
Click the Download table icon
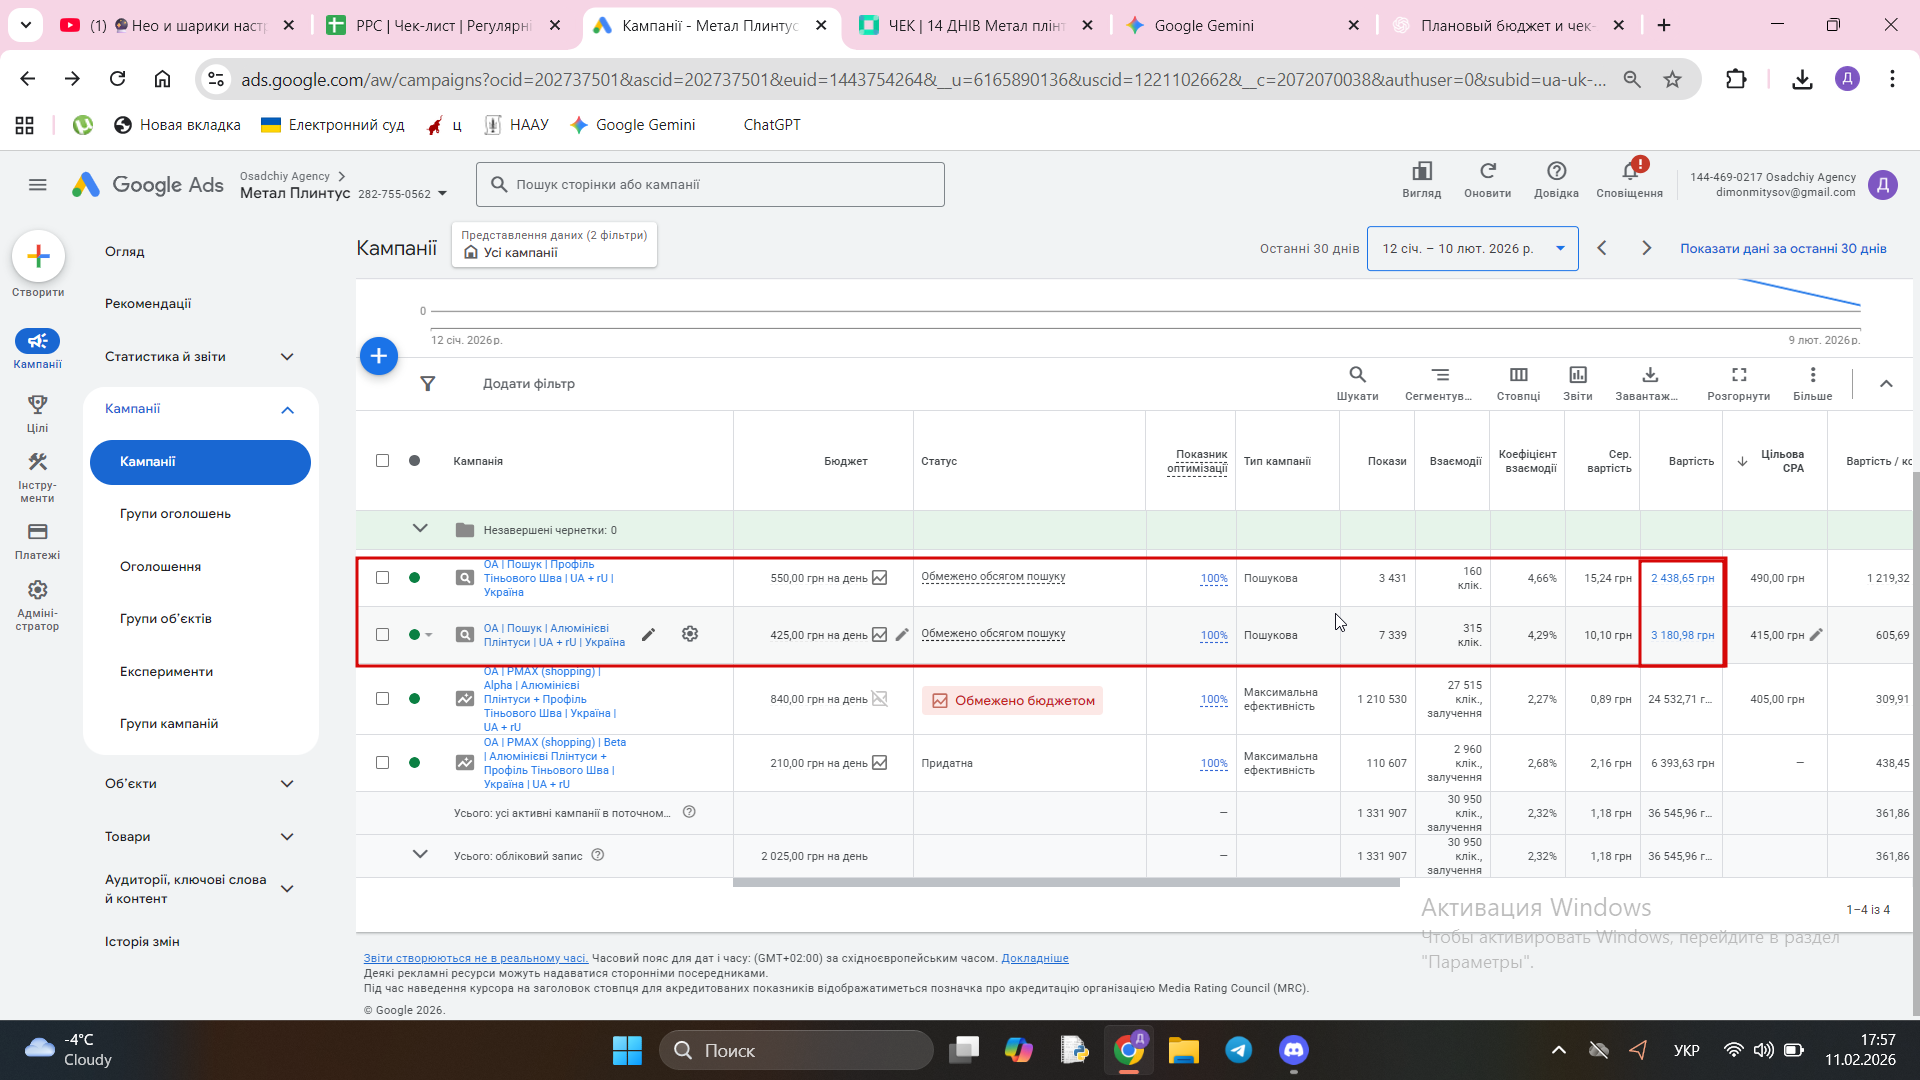point(1649,375)
